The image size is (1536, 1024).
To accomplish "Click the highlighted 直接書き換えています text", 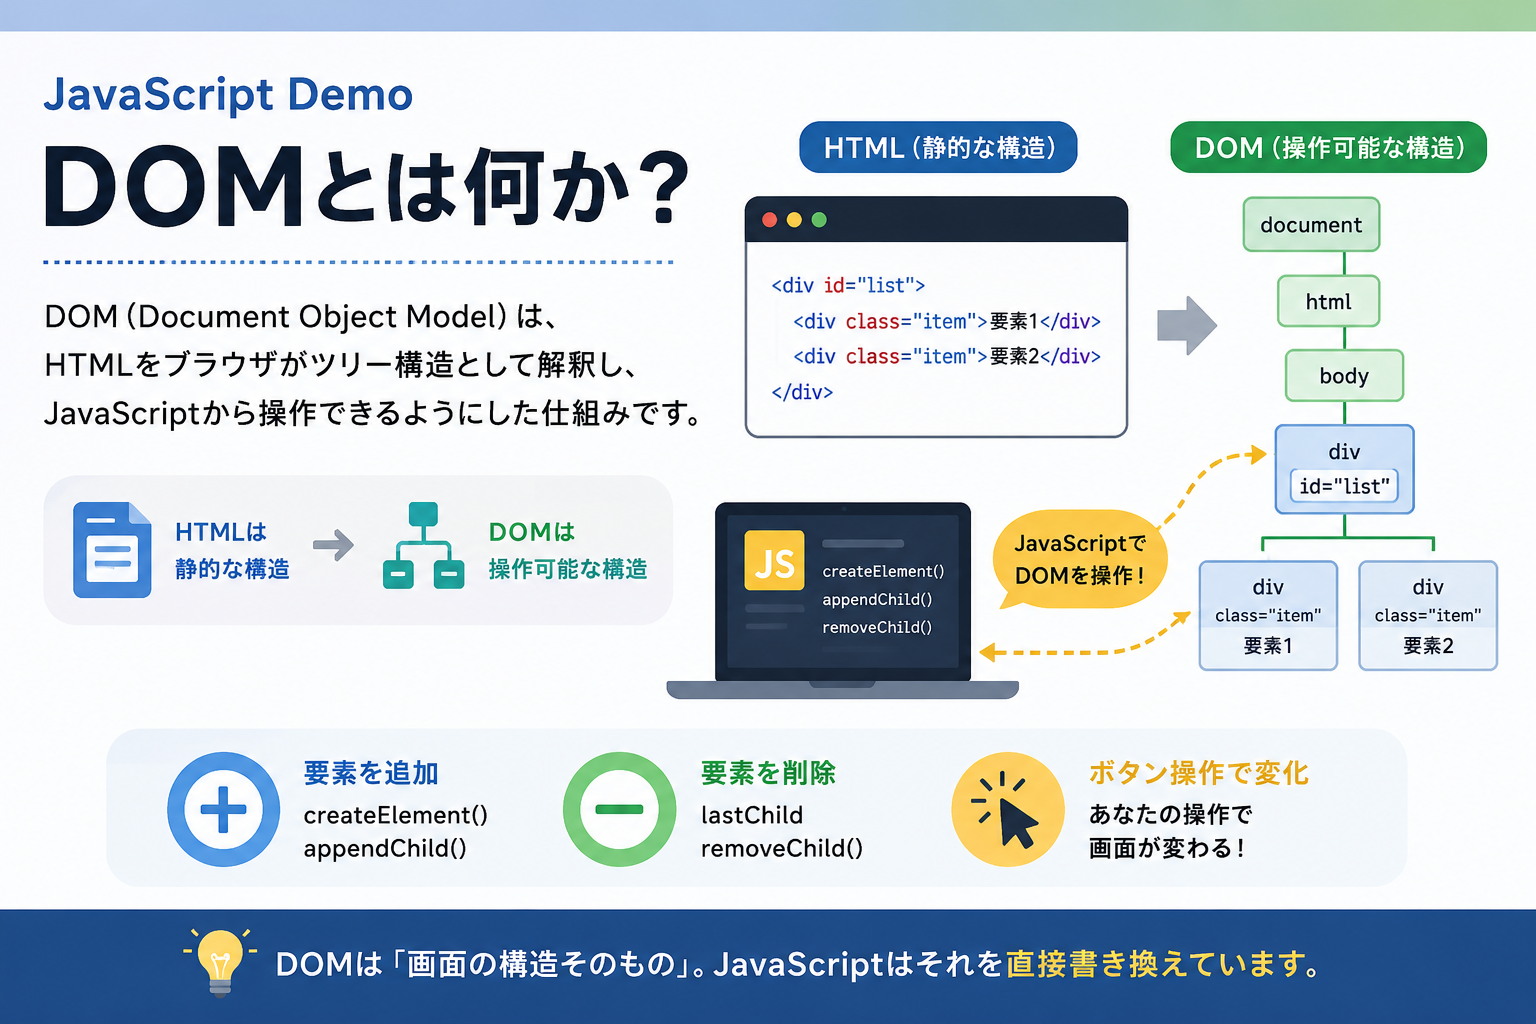I will pyautogui.click(x=1163, y=964).
